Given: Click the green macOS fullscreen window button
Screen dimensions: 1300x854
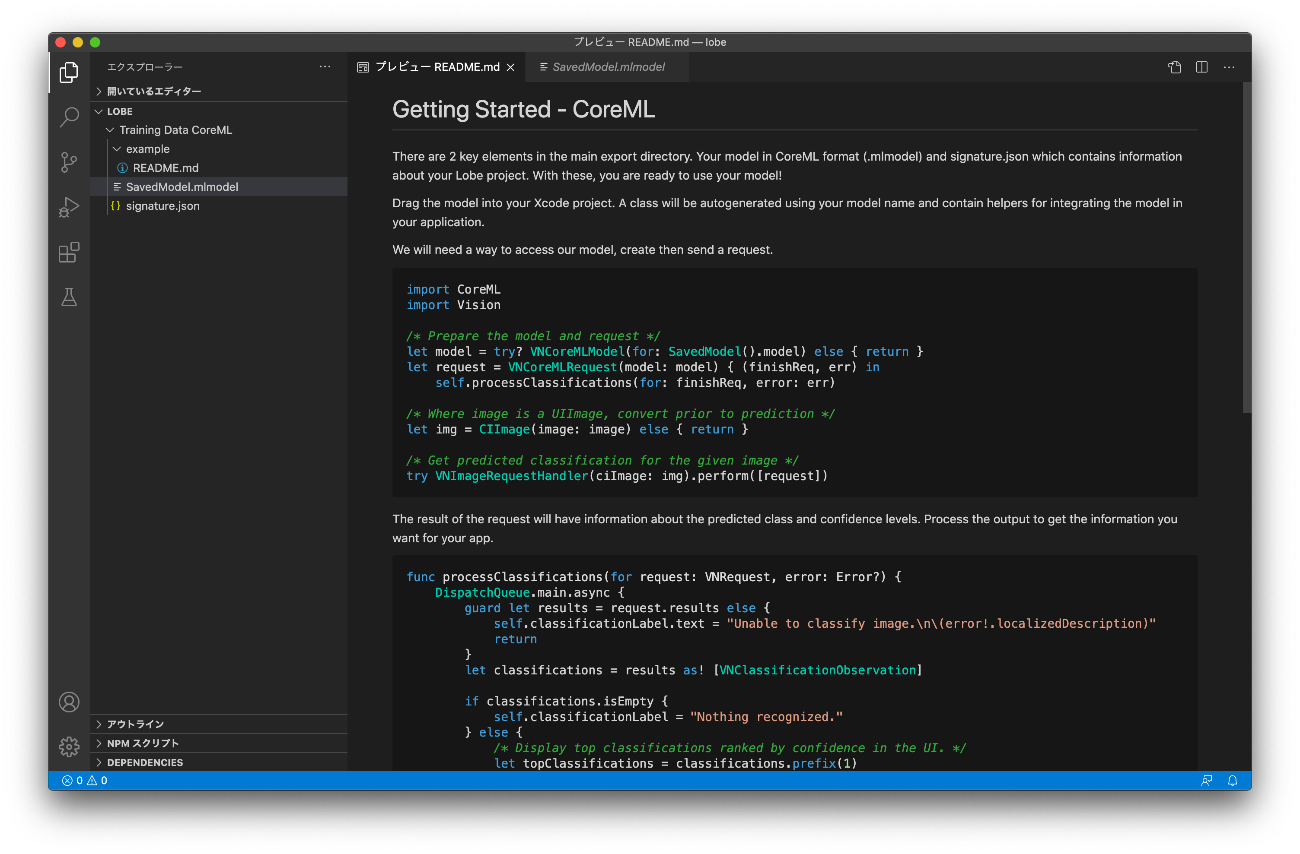Looking at the screenshot, I should click(x=95, y=42).
